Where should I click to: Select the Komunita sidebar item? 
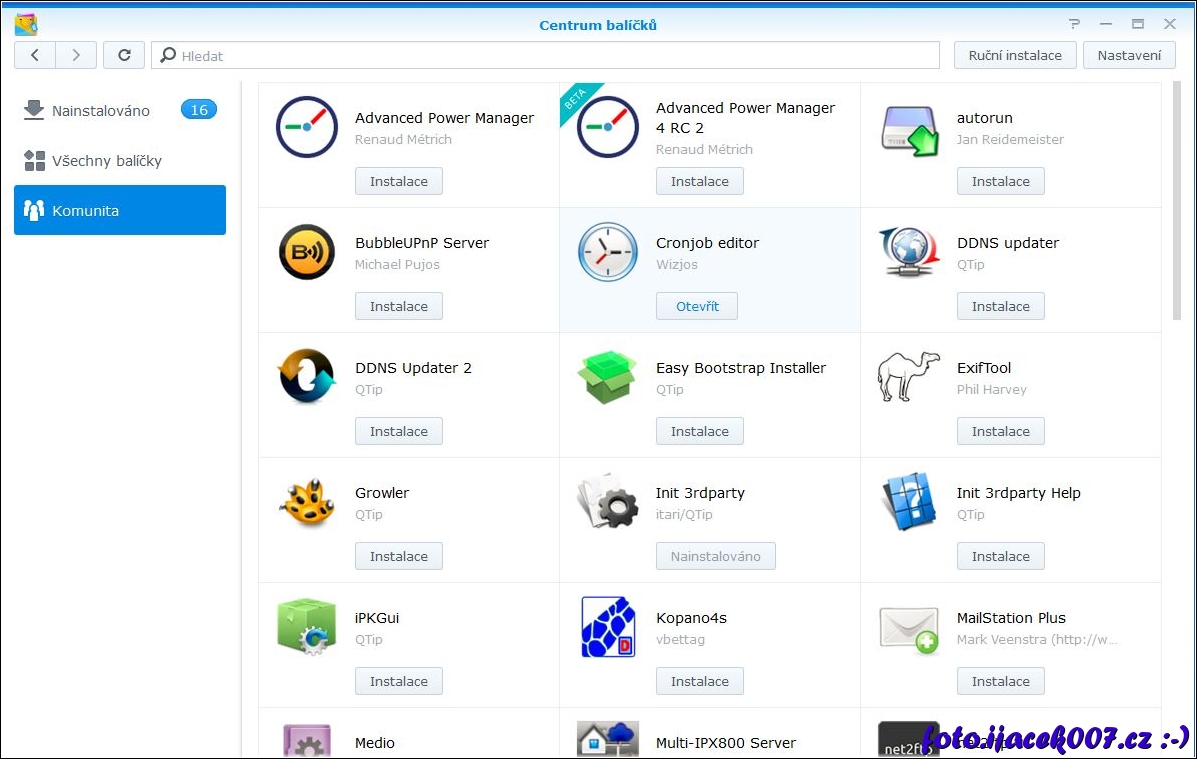pyautogui.click(x=120, y=210)
